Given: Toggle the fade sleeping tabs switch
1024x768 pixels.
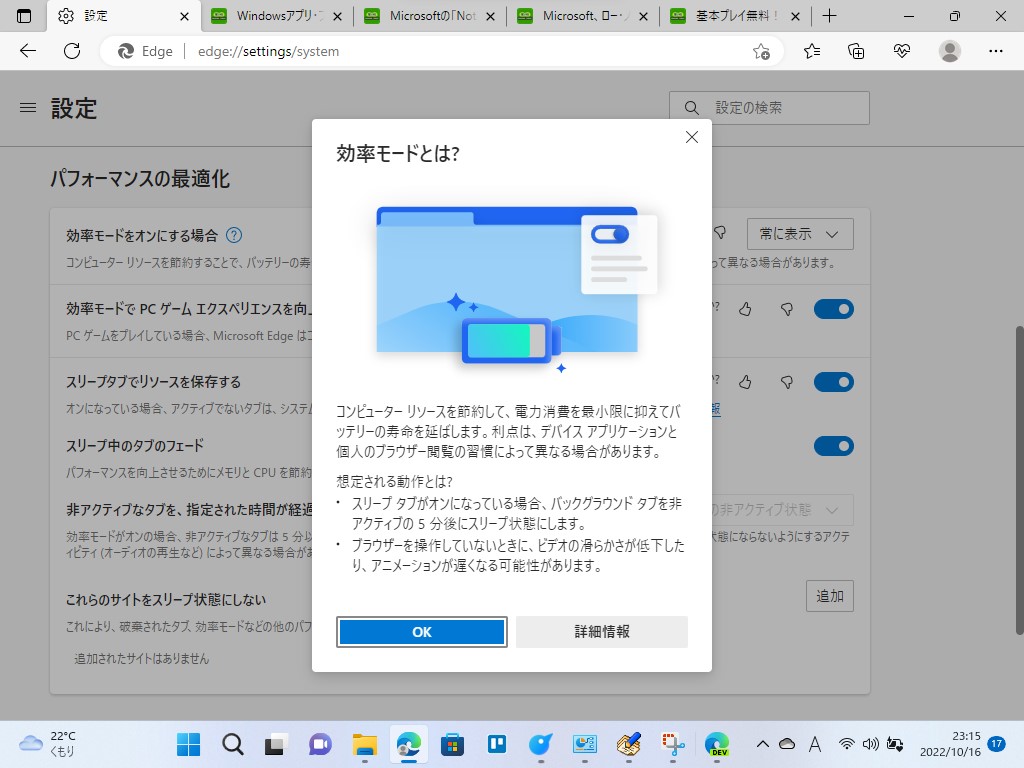Looking at the screenshot, I should (x=834, y=446).
